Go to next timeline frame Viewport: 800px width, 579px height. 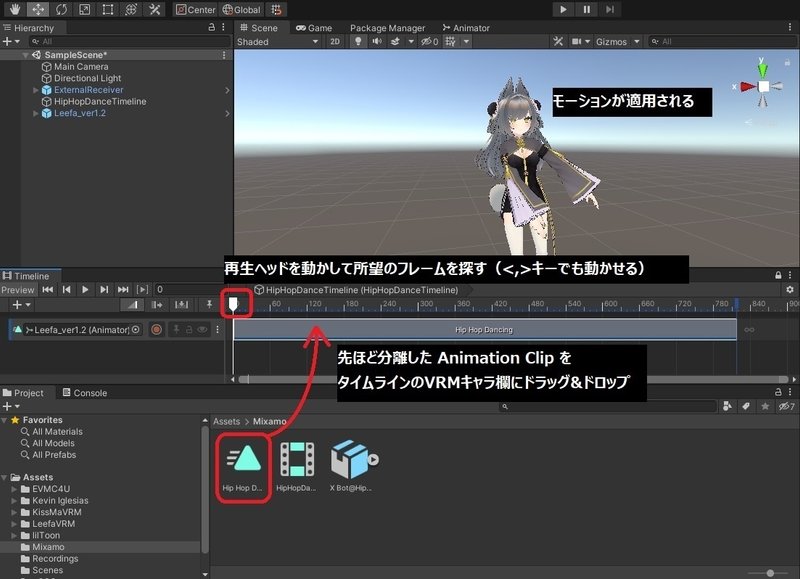[104, 290]
